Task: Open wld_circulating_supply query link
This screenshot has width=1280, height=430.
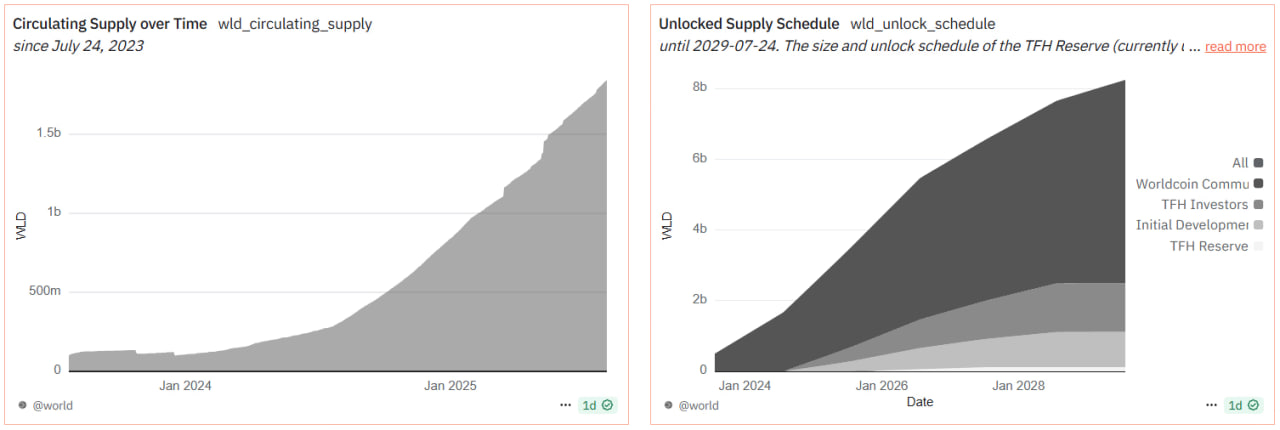Action: (294, 24)
